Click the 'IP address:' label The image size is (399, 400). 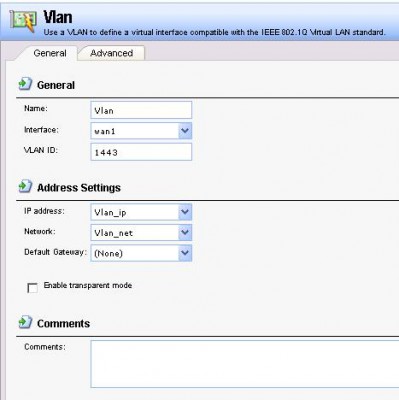point(44,211)
